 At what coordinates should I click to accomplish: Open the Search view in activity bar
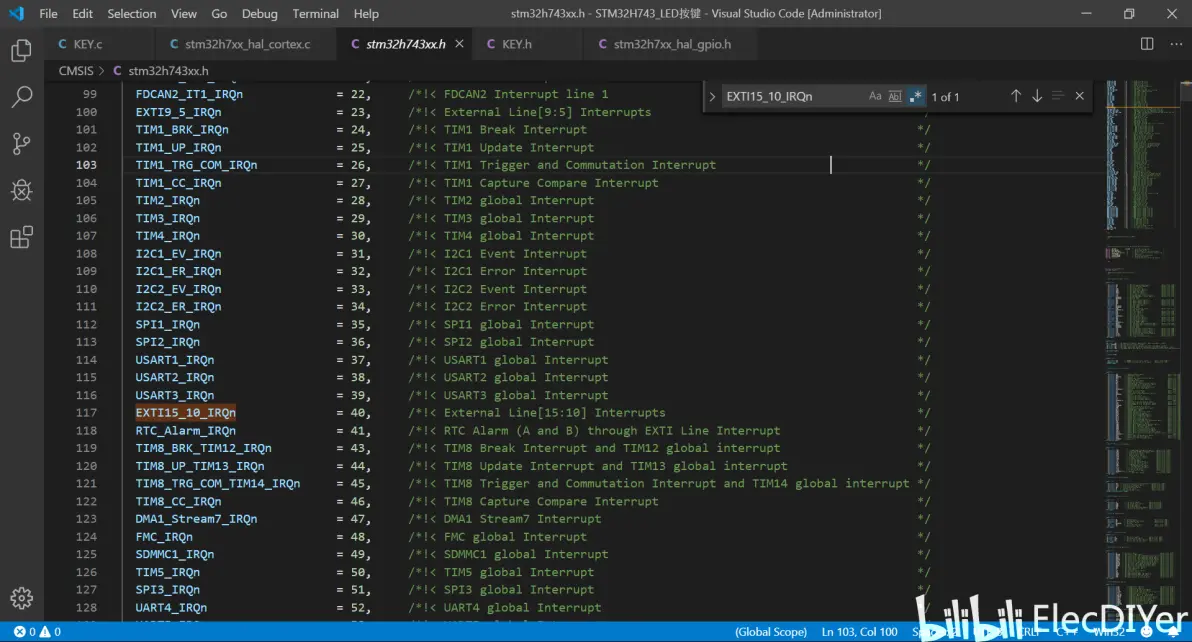[21, 97]
